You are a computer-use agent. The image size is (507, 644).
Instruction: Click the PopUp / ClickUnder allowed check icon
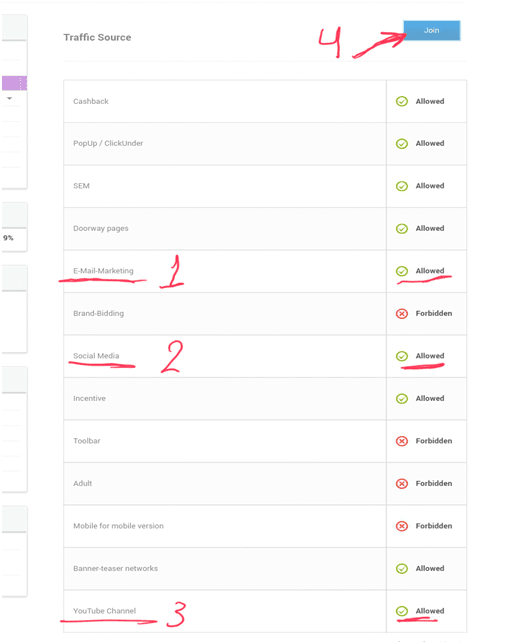click(402, 144)
